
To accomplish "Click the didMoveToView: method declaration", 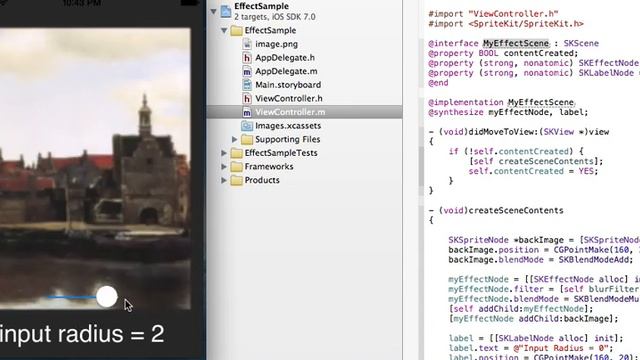I will point(518,132).
